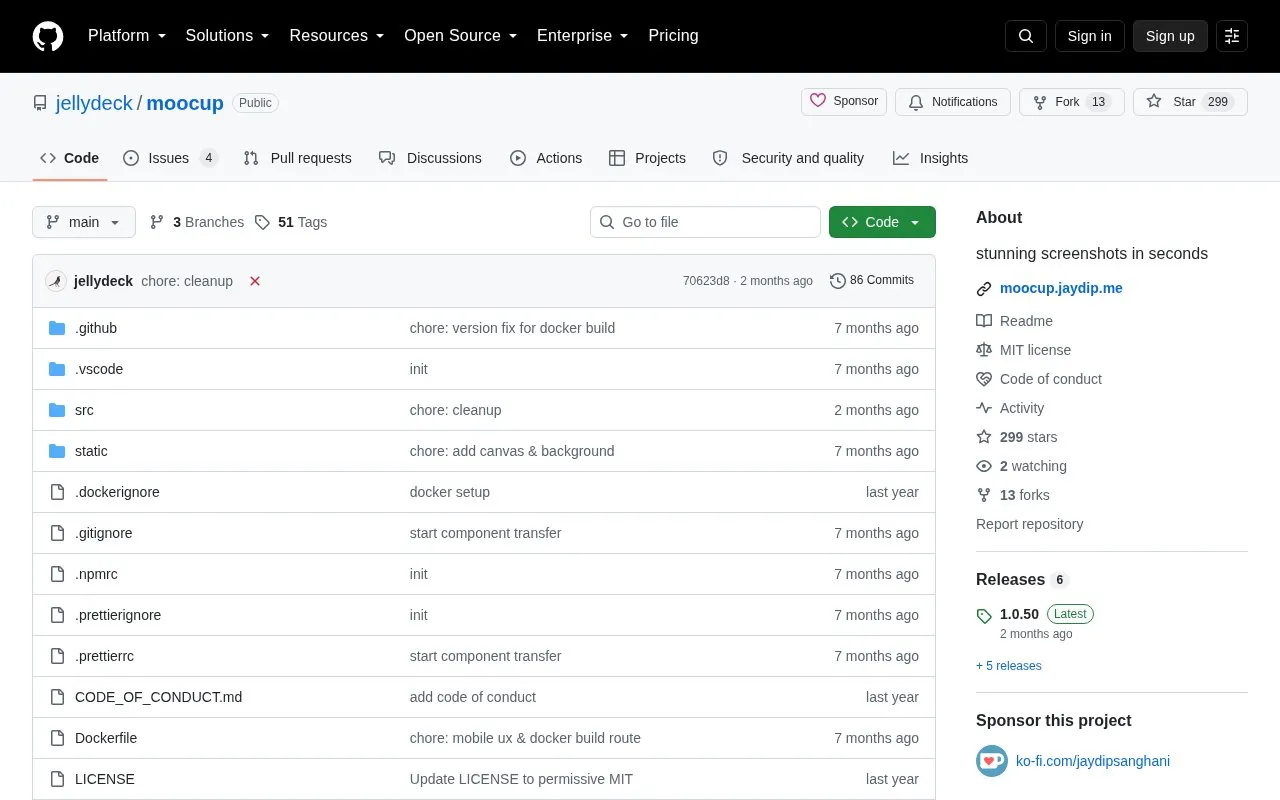Switch to the Issues tab

point(170,158)
